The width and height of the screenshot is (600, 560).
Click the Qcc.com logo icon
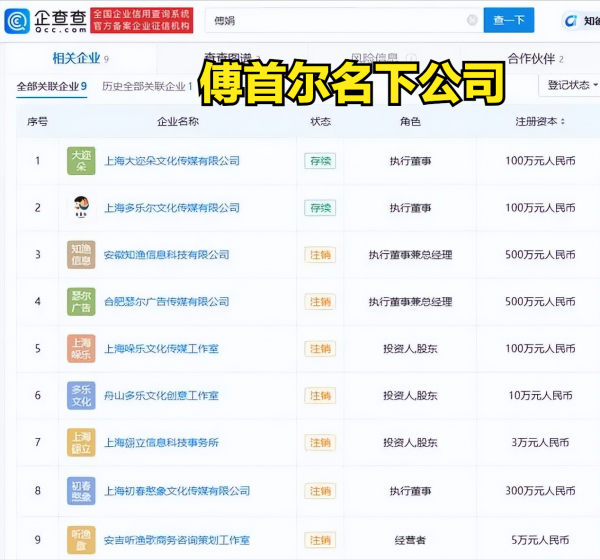(x=17, y=21)
